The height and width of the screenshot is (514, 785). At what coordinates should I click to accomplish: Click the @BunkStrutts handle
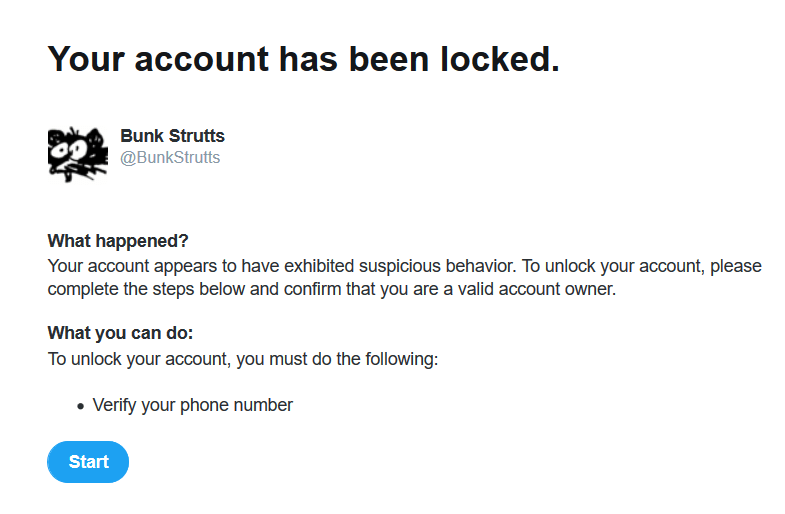click(170, 158)
